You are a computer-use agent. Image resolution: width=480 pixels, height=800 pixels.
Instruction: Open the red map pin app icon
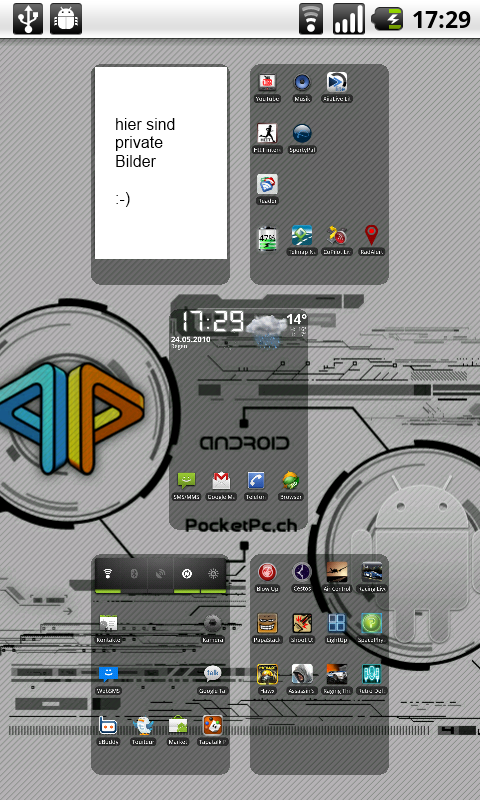[x=371, y=235]
